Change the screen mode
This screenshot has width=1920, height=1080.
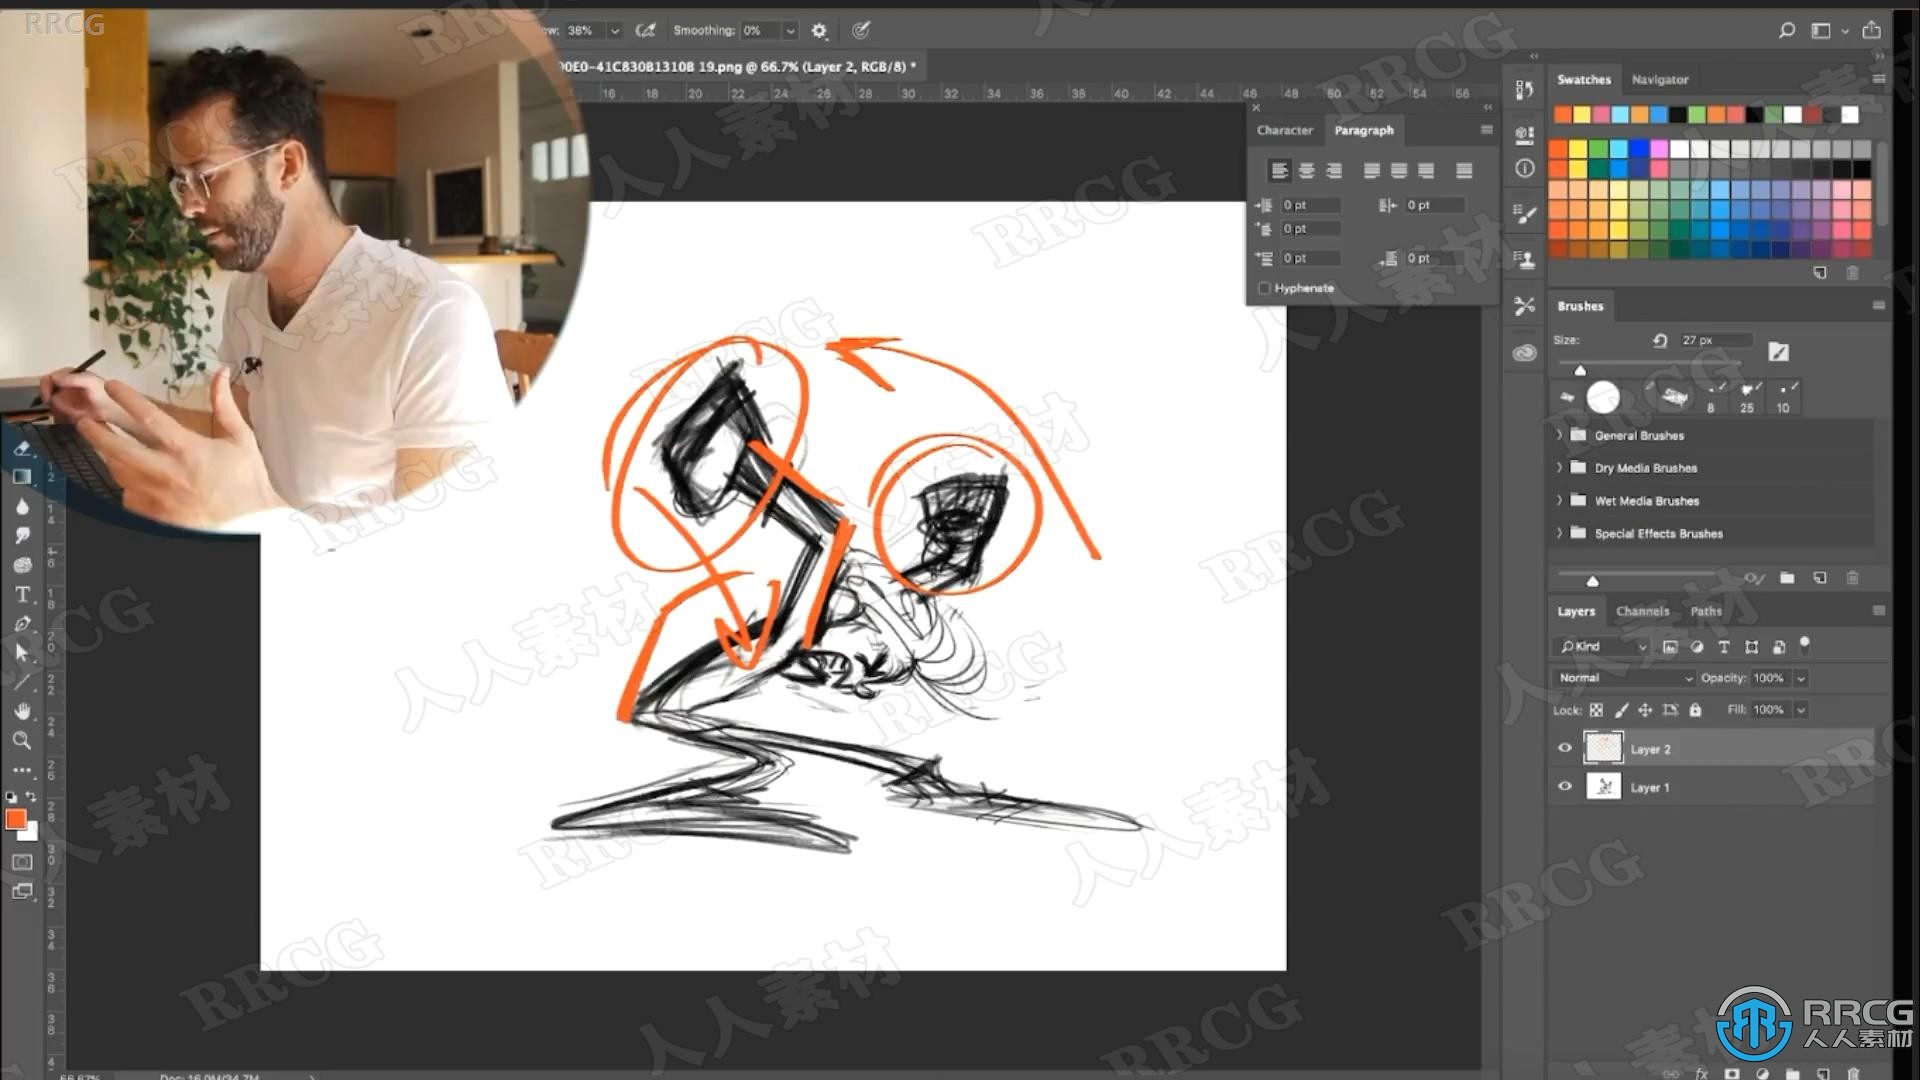coord(22,891)
